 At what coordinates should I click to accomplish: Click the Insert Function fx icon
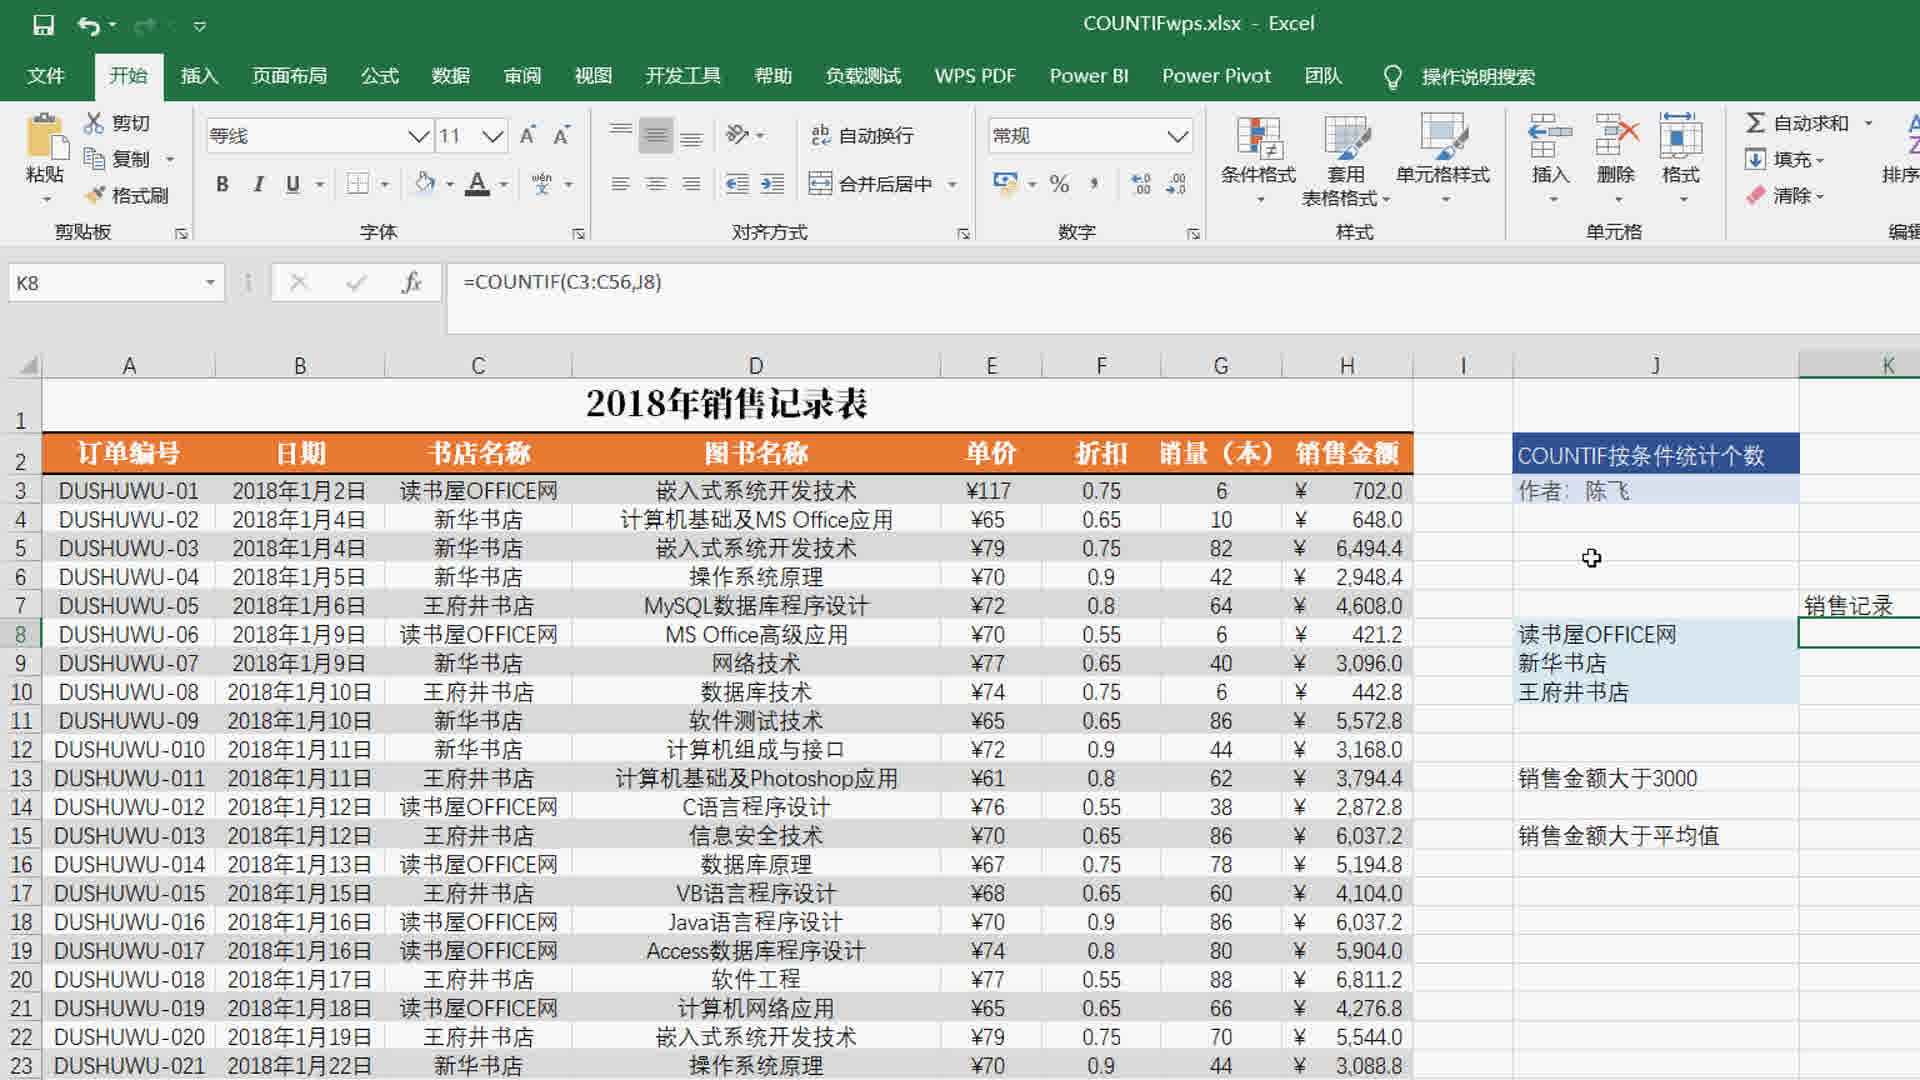[411, 283]
